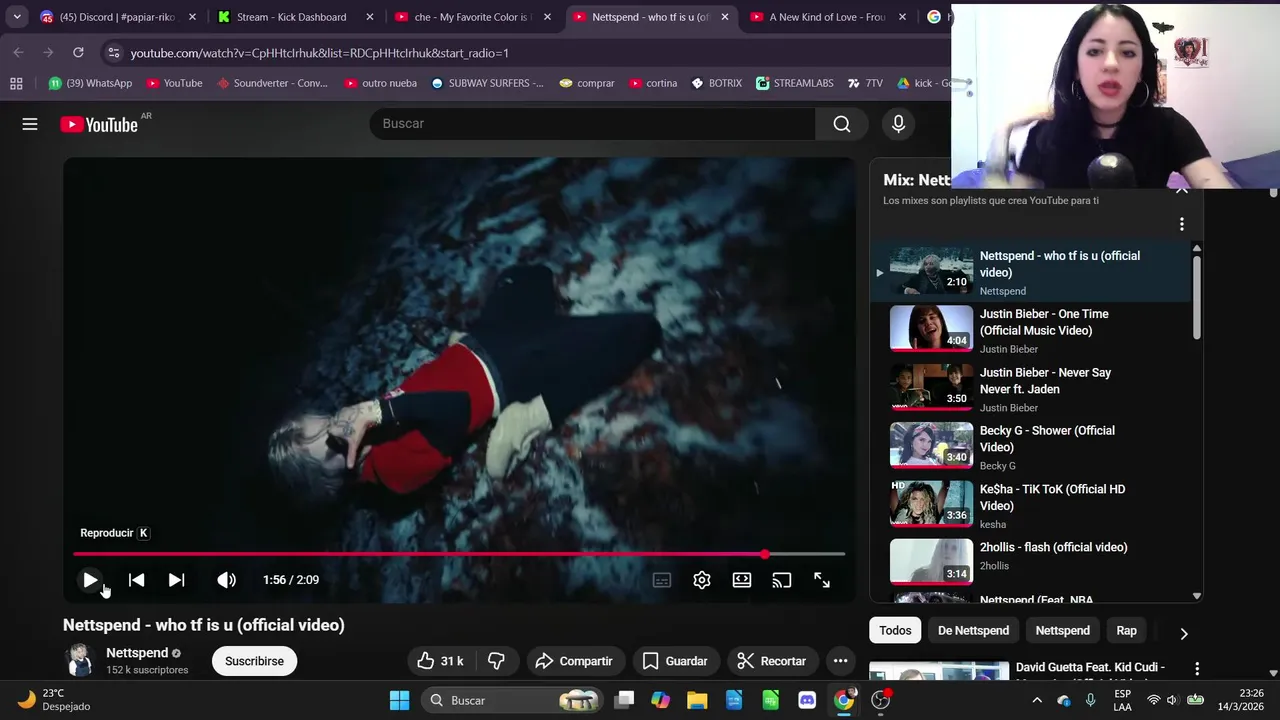
Task: Click the Compartir share button
Action: click(574, 661)
